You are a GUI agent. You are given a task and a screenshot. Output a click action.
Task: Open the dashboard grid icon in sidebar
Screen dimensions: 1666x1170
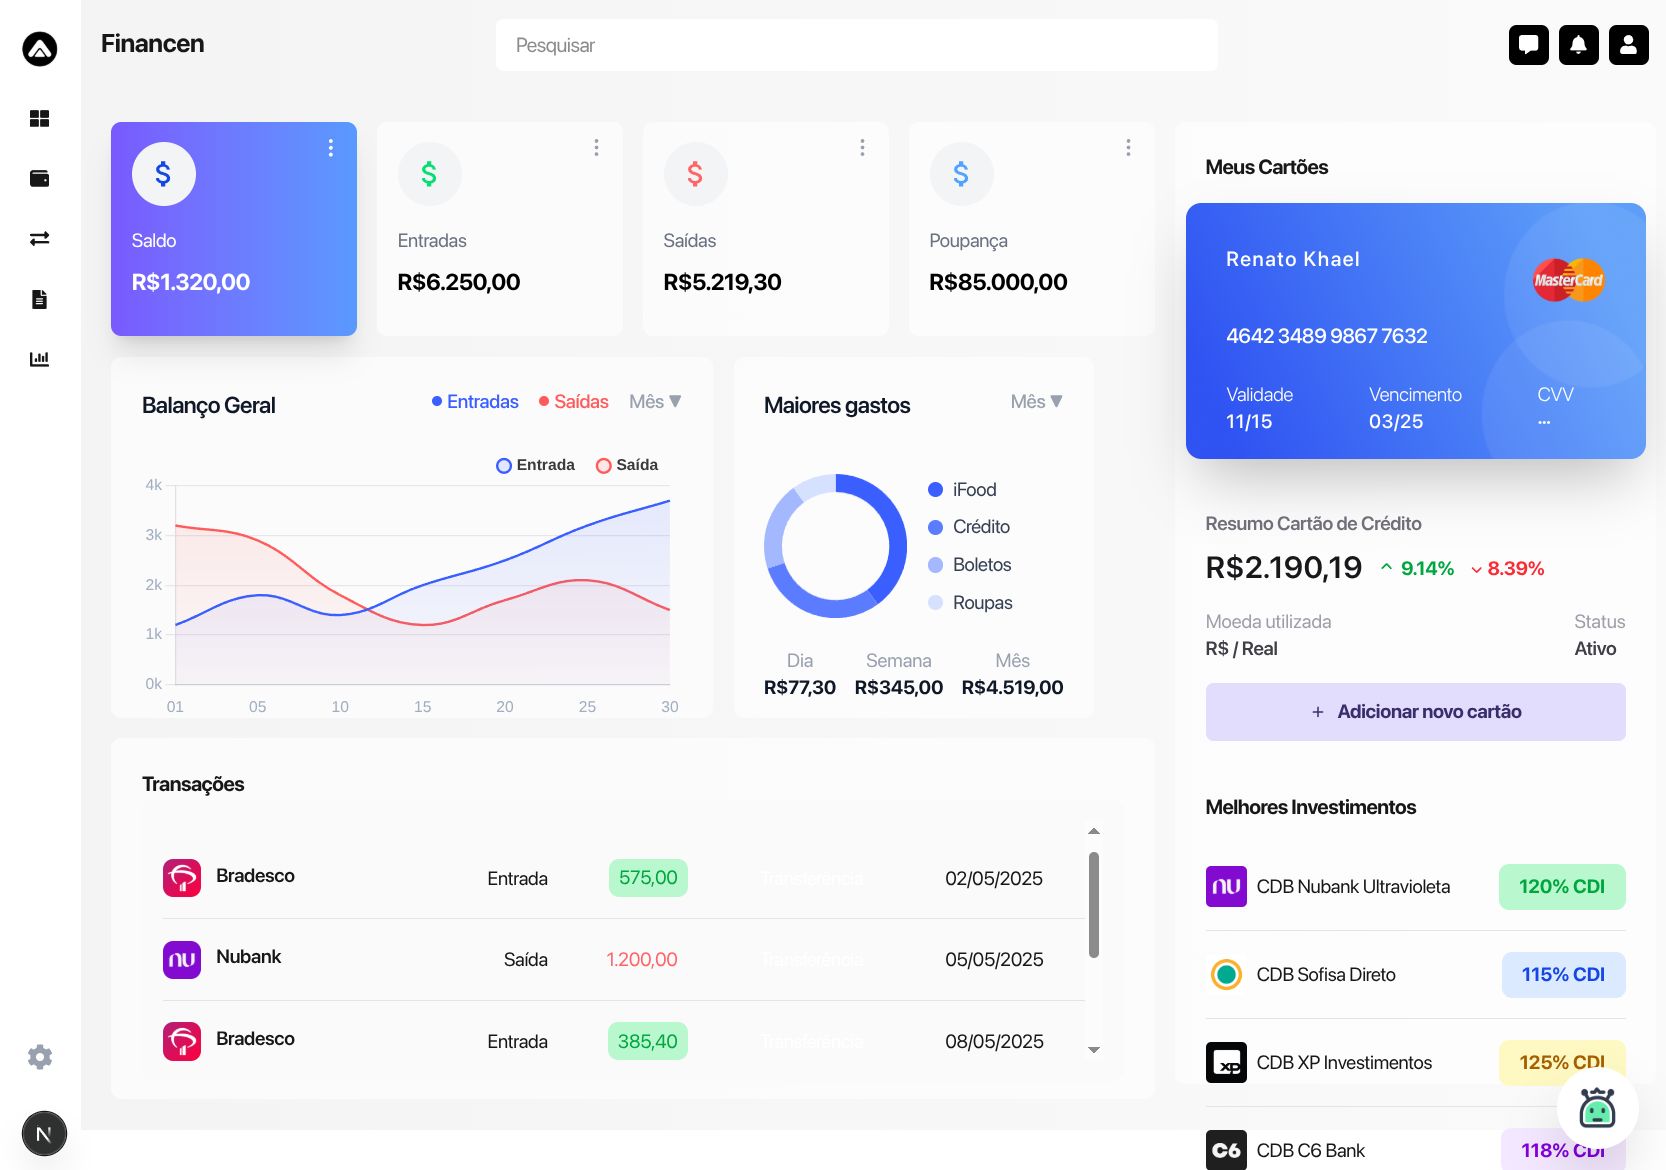point(39,119)
